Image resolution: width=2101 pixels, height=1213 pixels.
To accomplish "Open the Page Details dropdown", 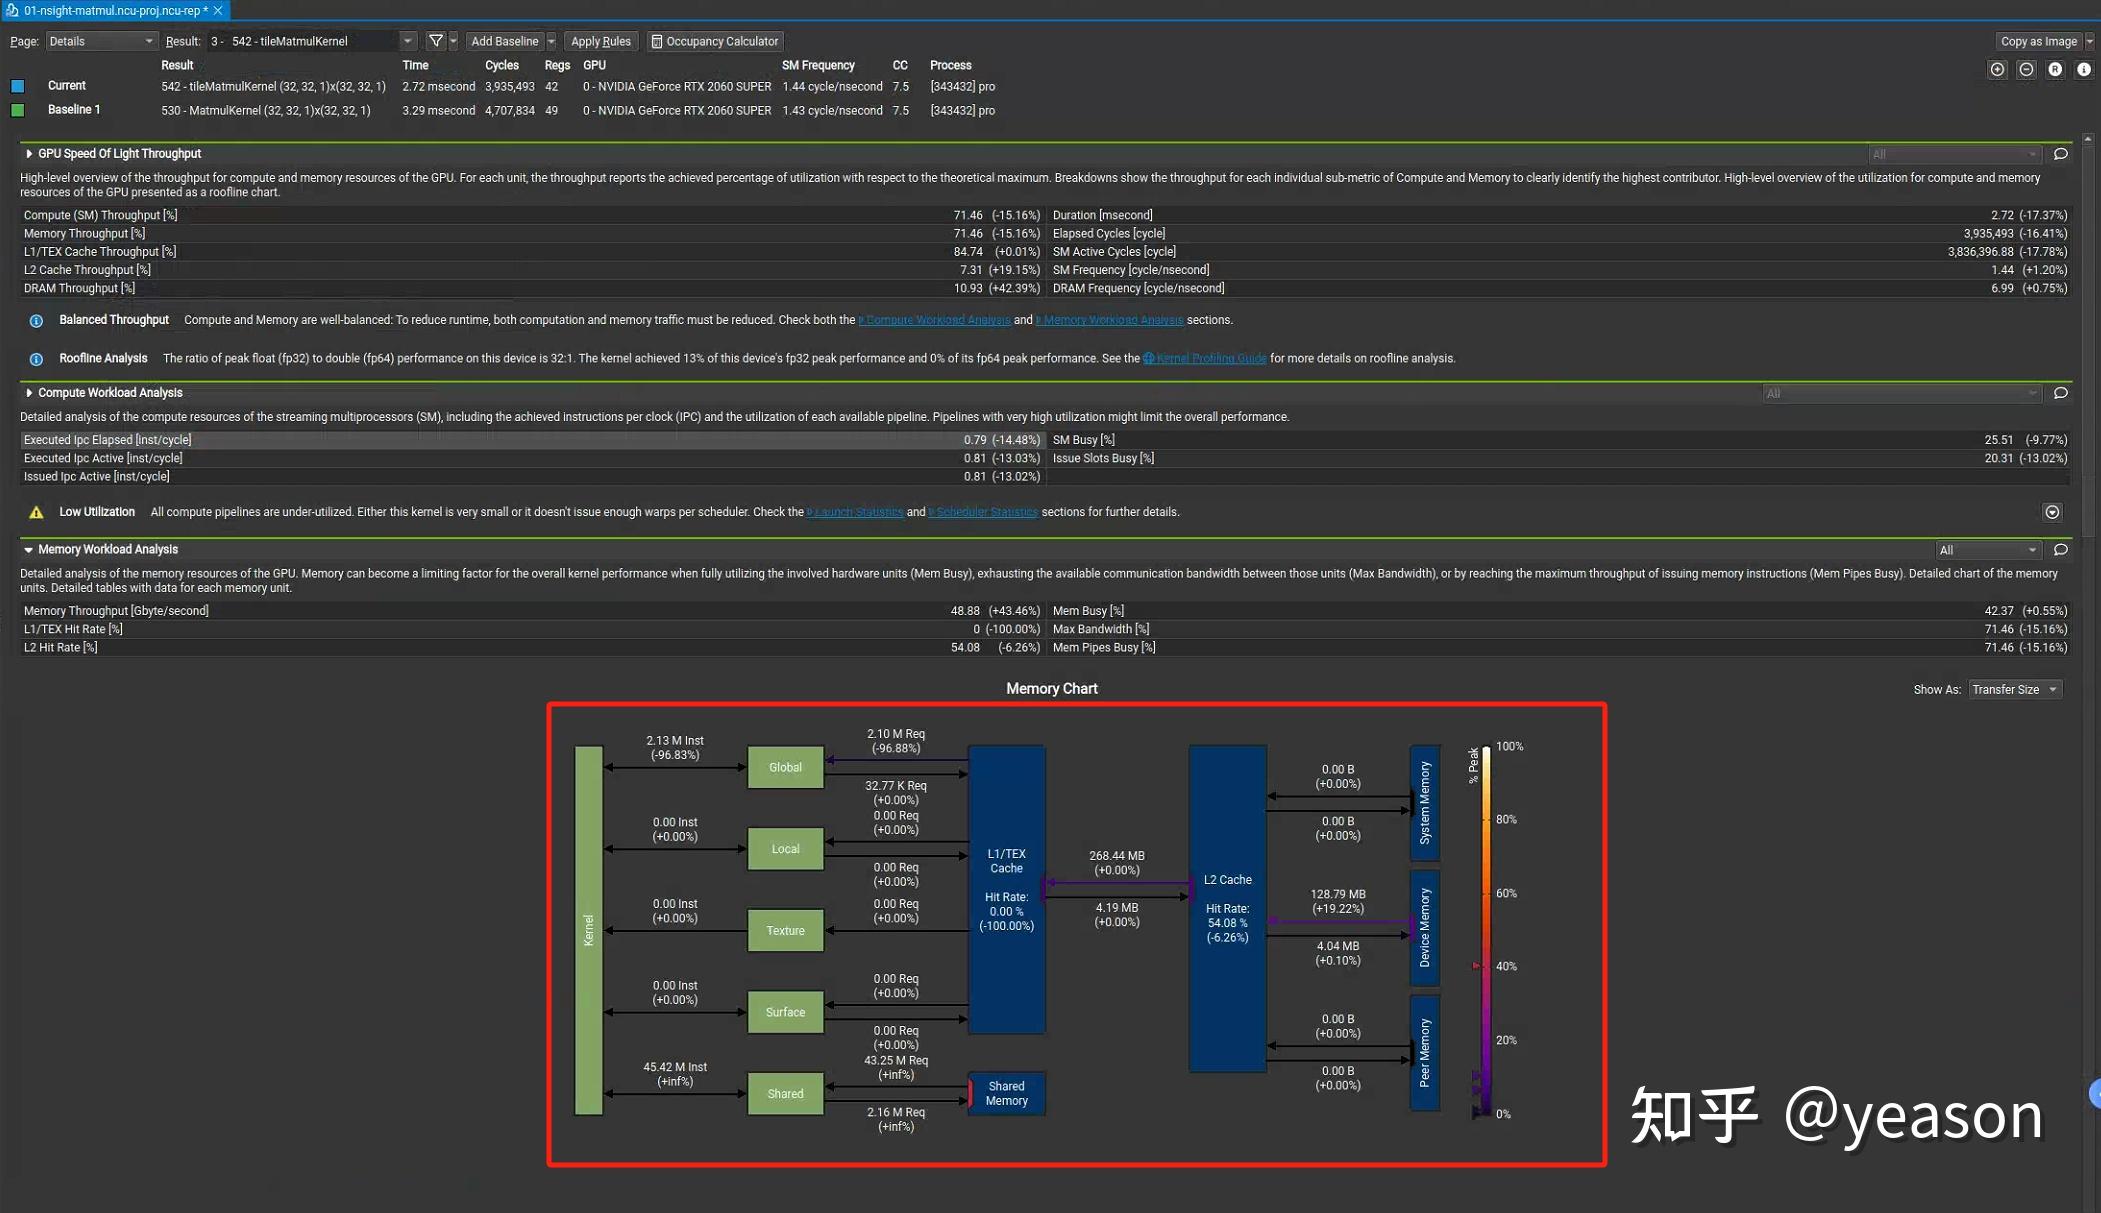I will pyautogui.click(x=101, y=41).
